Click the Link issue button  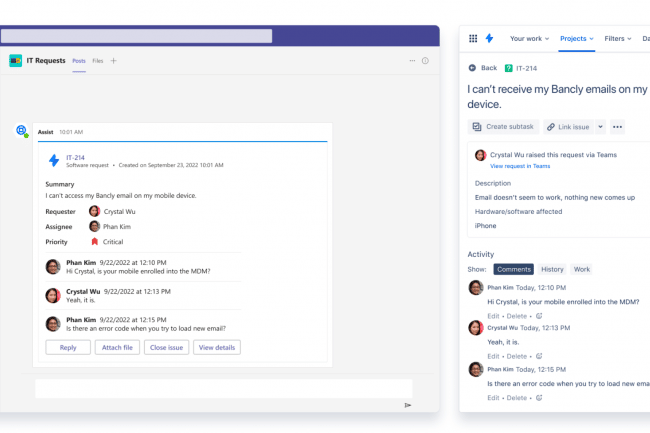(x=568, y=127)
